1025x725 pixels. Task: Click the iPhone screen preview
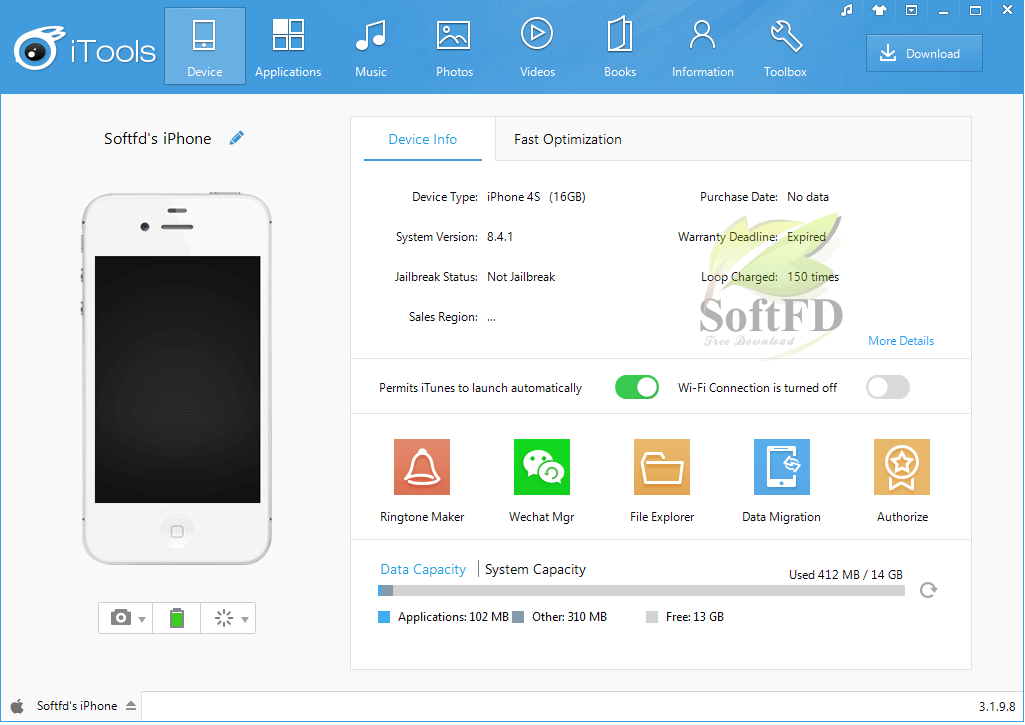pos(177,379)
